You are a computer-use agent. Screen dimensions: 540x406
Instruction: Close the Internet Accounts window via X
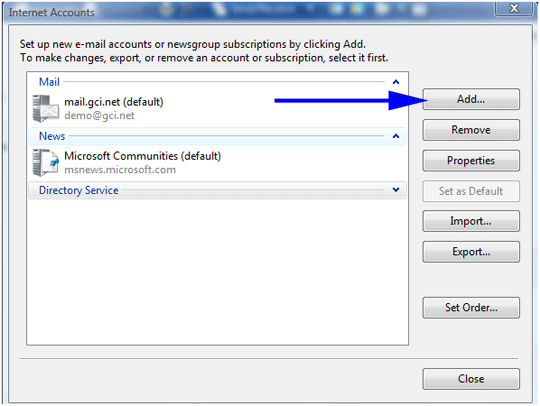(513, 8)
